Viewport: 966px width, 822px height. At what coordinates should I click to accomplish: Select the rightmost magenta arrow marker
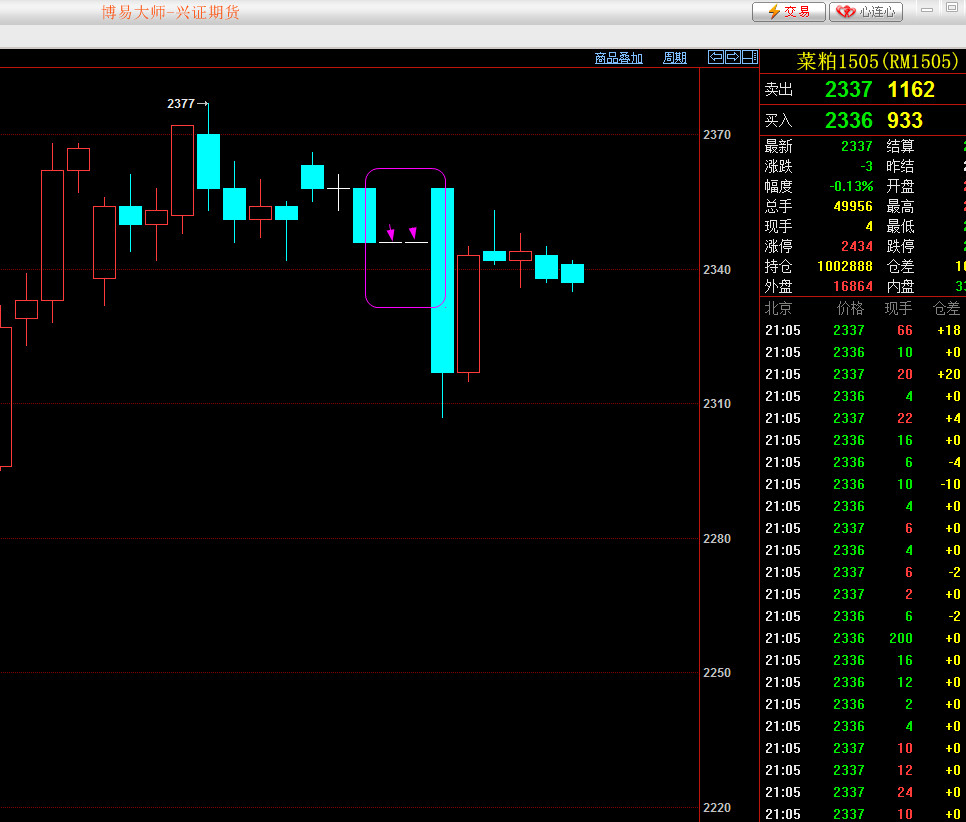(413, 233)
